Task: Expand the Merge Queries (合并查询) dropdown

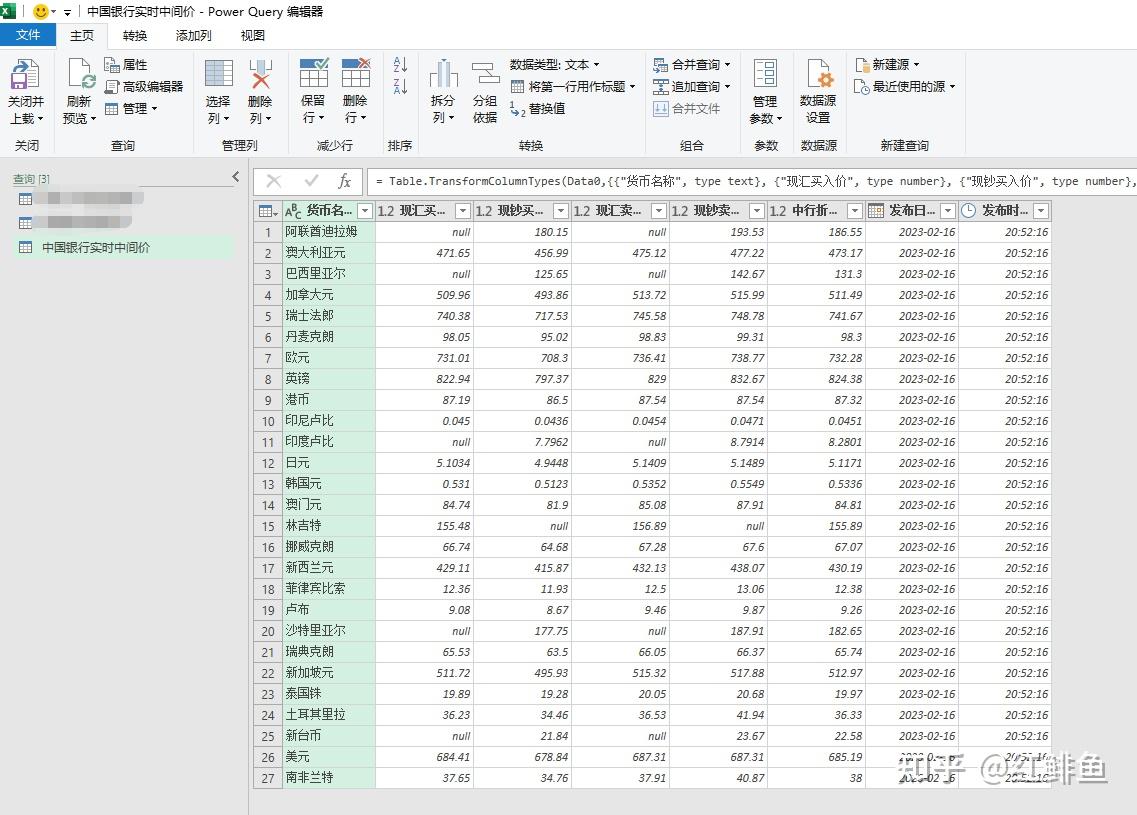Action: coord(727,65)
